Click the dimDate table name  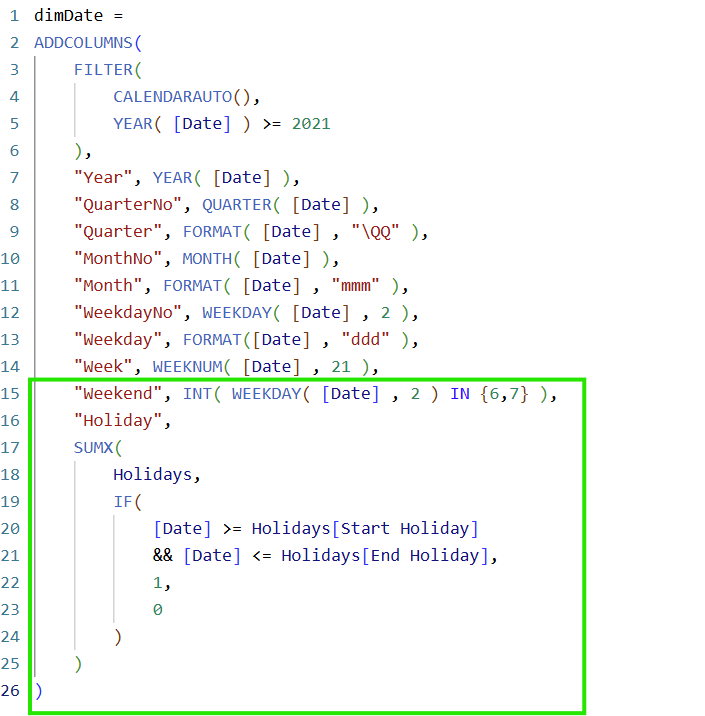68,16
